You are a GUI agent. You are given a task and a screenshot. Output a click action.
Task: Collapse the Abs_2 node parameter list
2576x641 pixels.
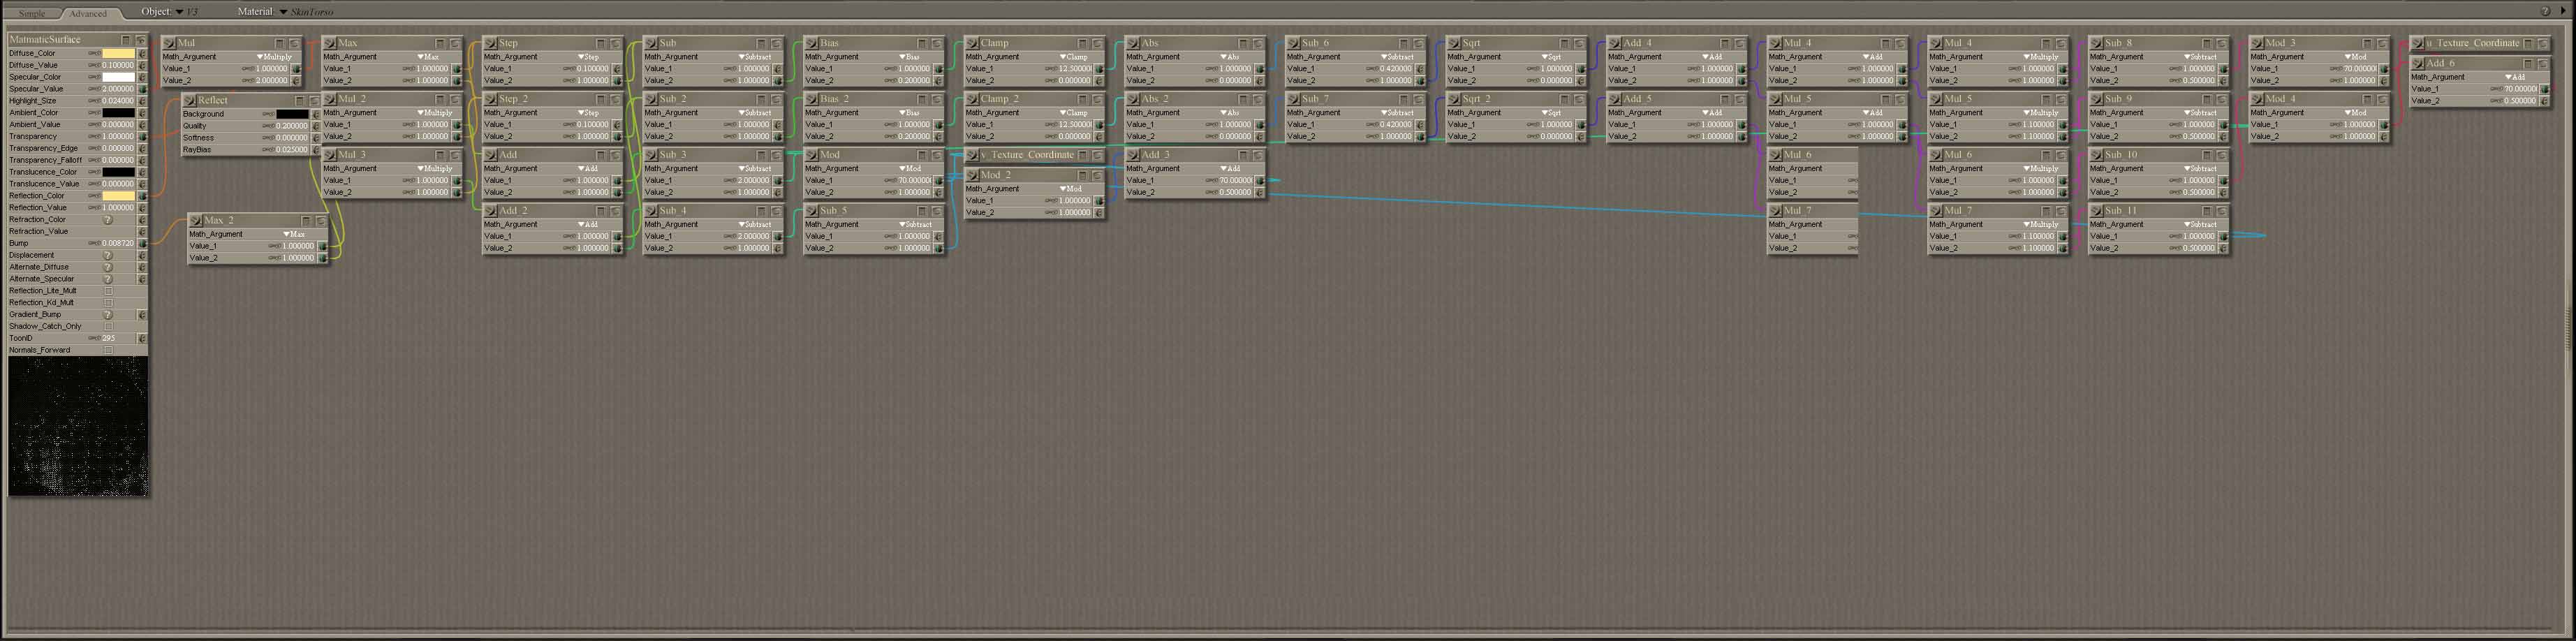tap(1243, 99)
